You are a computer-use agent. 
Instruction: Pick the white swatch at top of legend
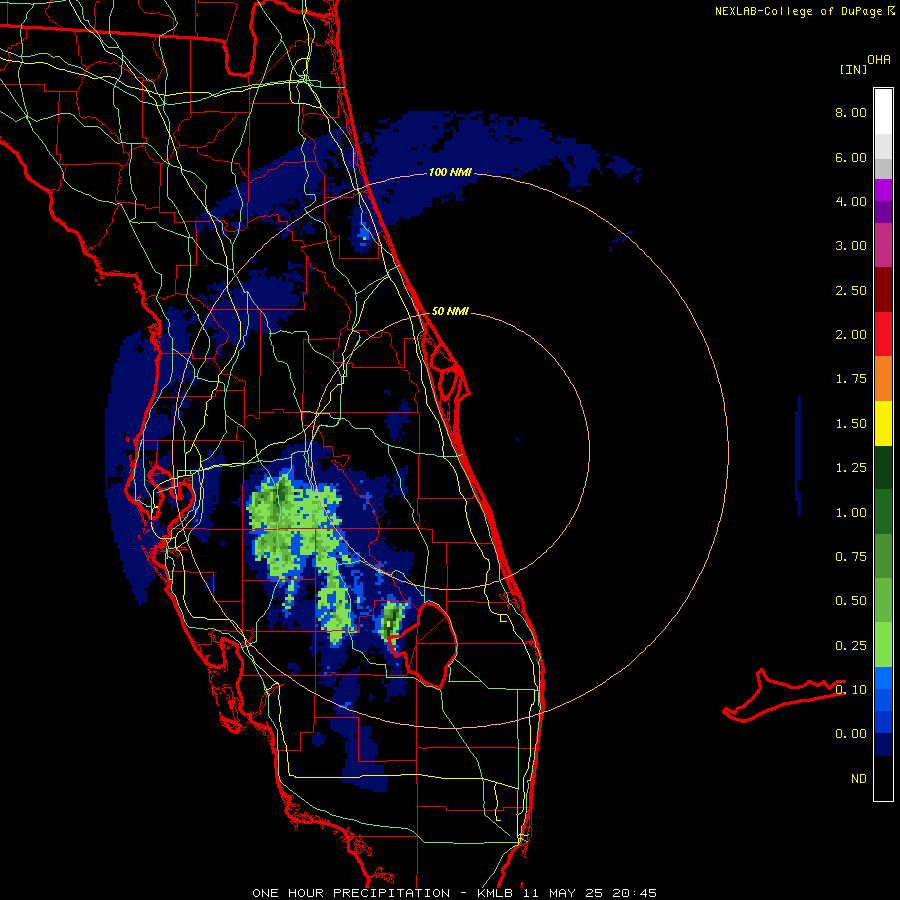[x=883, y=111]
